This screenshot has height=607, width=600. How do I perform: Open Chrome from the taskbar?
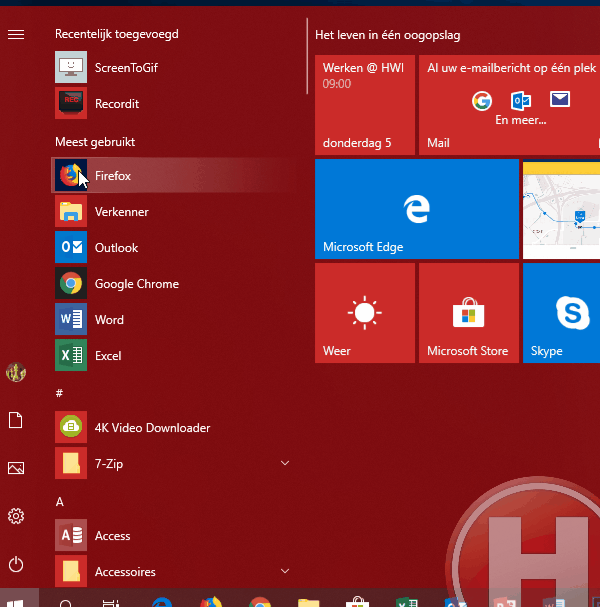point(260,600)
